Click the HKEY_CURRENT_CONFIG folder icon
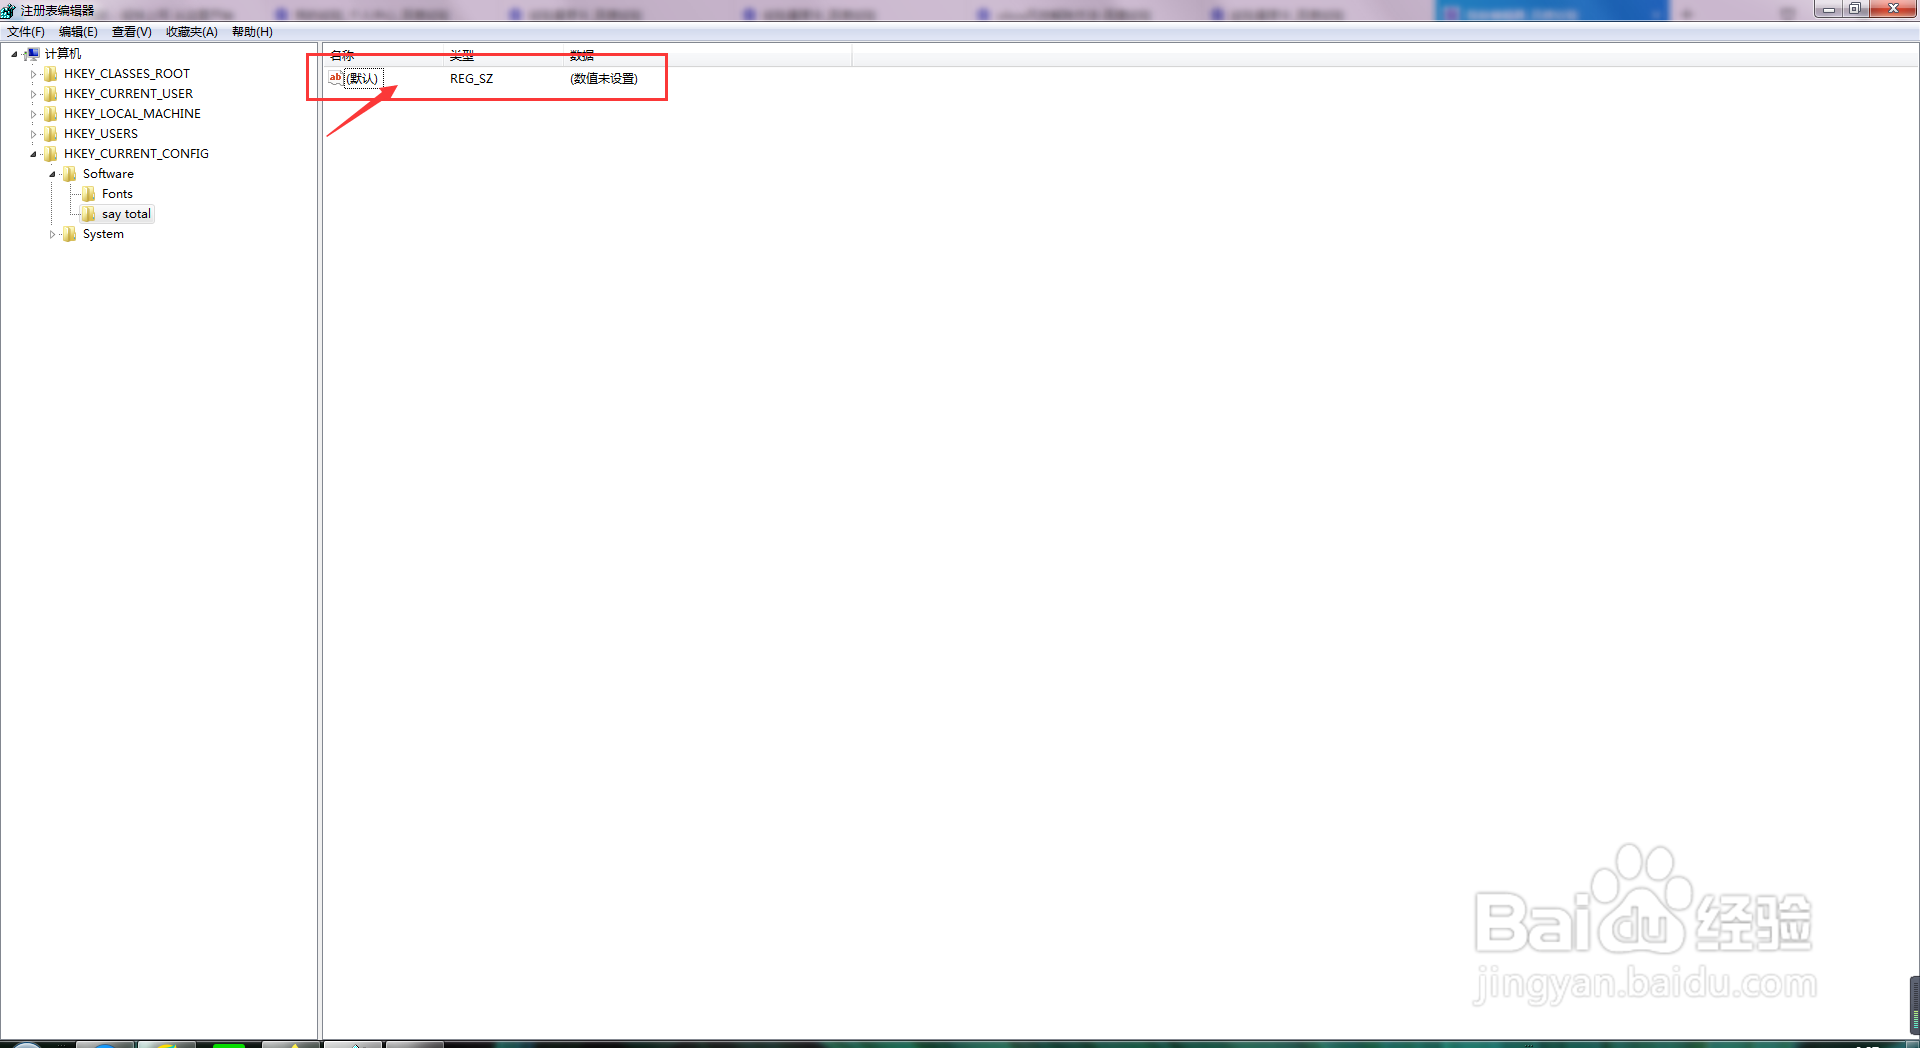Viewport: 1920px width, 1048px height. [51, 154]
